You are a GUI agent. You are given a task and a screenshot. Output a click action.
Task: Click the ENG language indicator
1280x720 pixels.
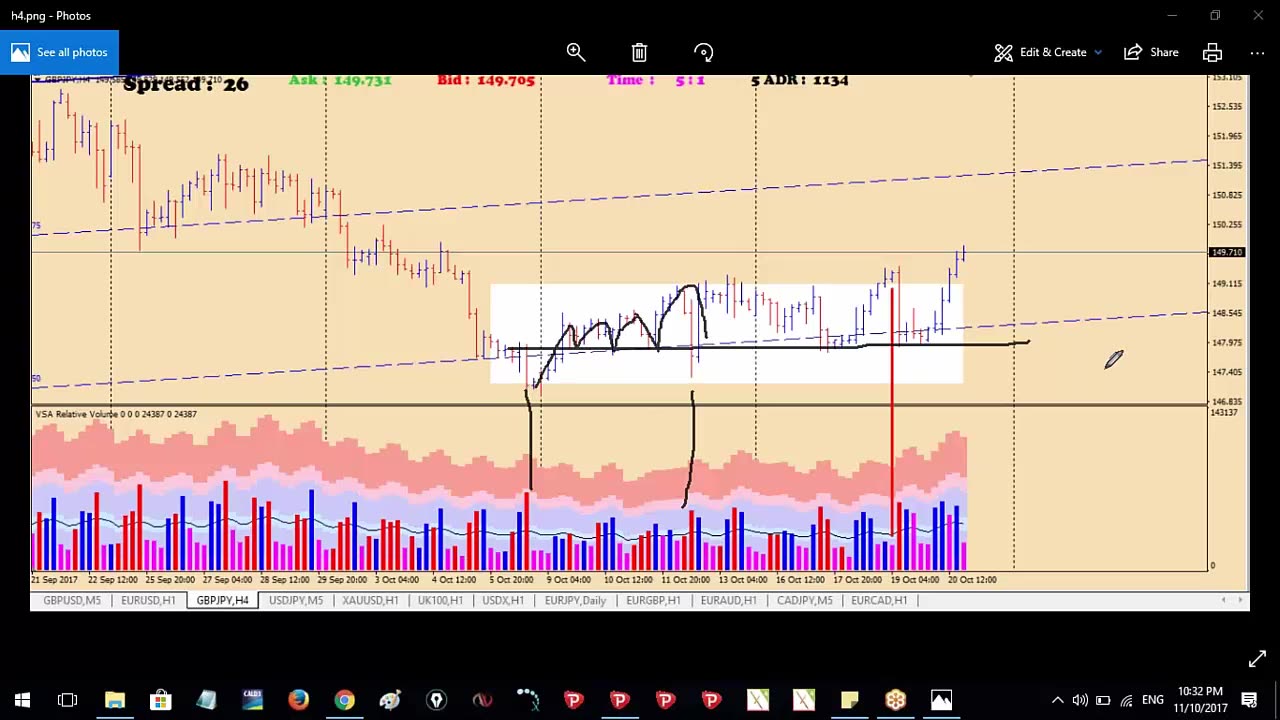pos(1153,700)
